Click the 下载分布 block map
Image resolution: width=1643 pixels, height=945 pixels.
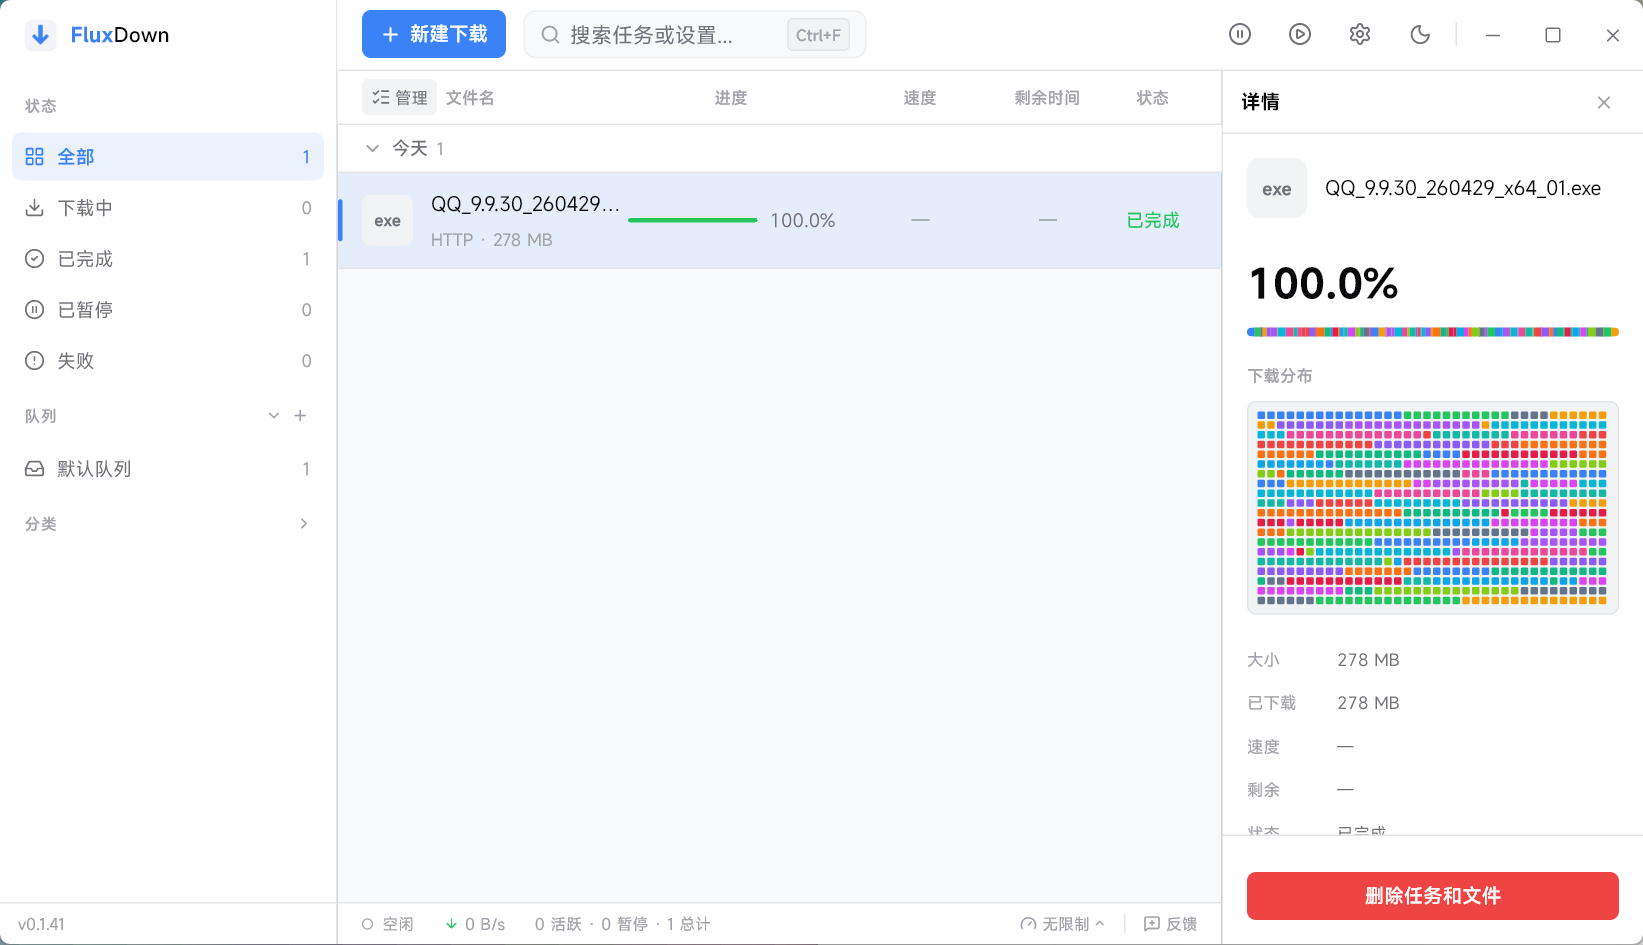pyautogui.click(x=1433, y=508)
